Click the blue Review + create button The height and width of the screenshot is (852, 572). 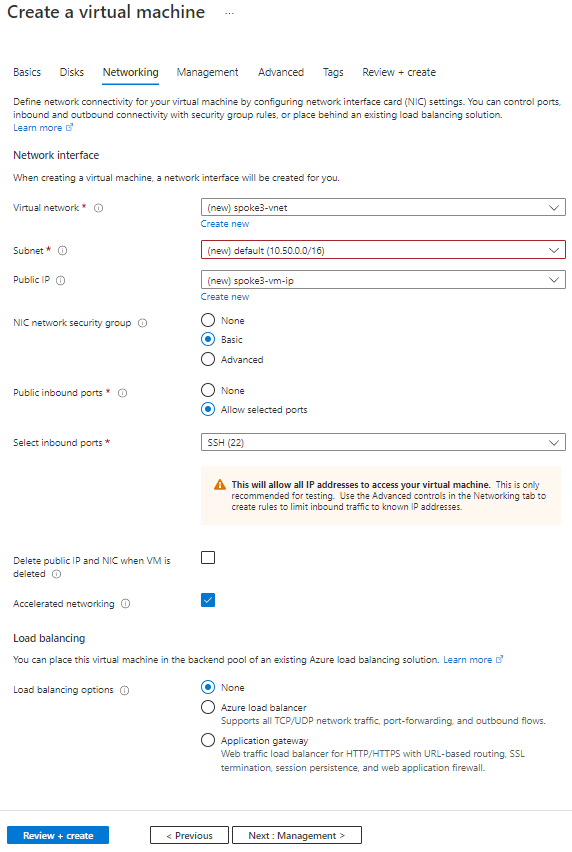click(58, 836)
